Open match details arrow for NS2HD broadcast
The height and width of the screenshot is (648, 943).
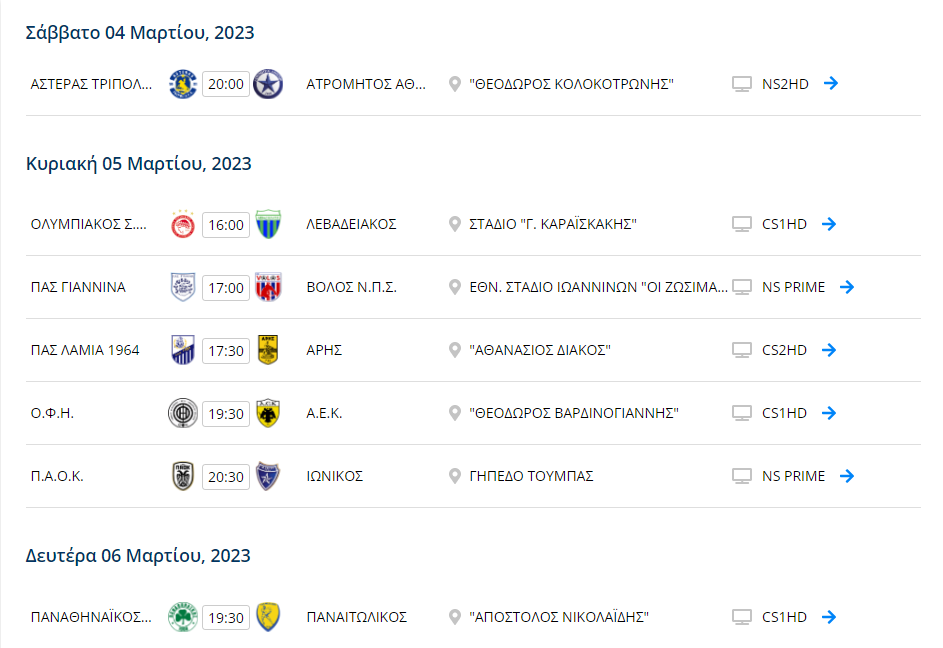point(831,84)
